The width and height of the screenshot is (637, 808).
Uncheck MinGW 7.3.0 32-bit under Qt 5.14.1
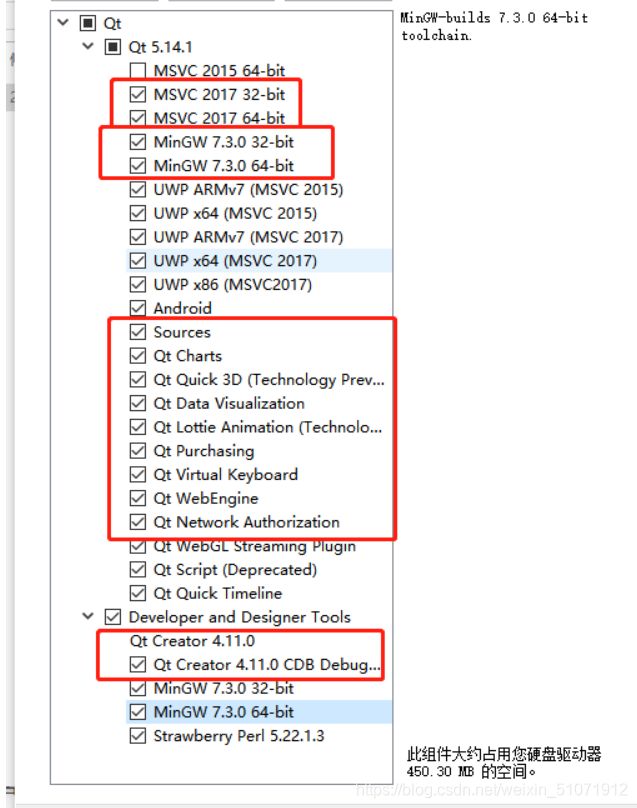tap(138, 142)
